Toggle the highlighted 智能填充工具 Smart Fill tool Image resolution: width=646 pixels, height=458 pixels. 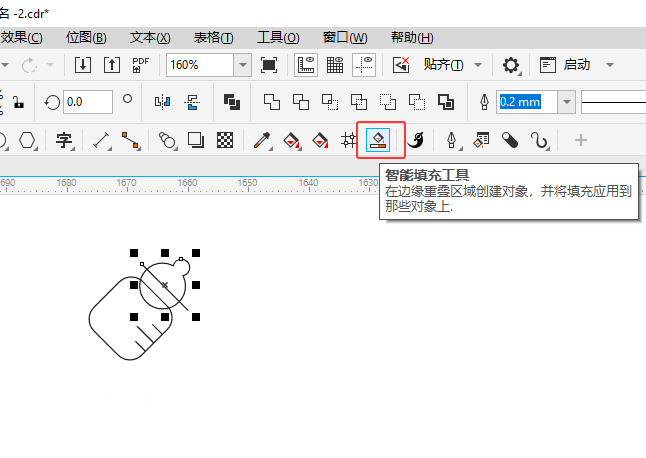click(378, 140)
